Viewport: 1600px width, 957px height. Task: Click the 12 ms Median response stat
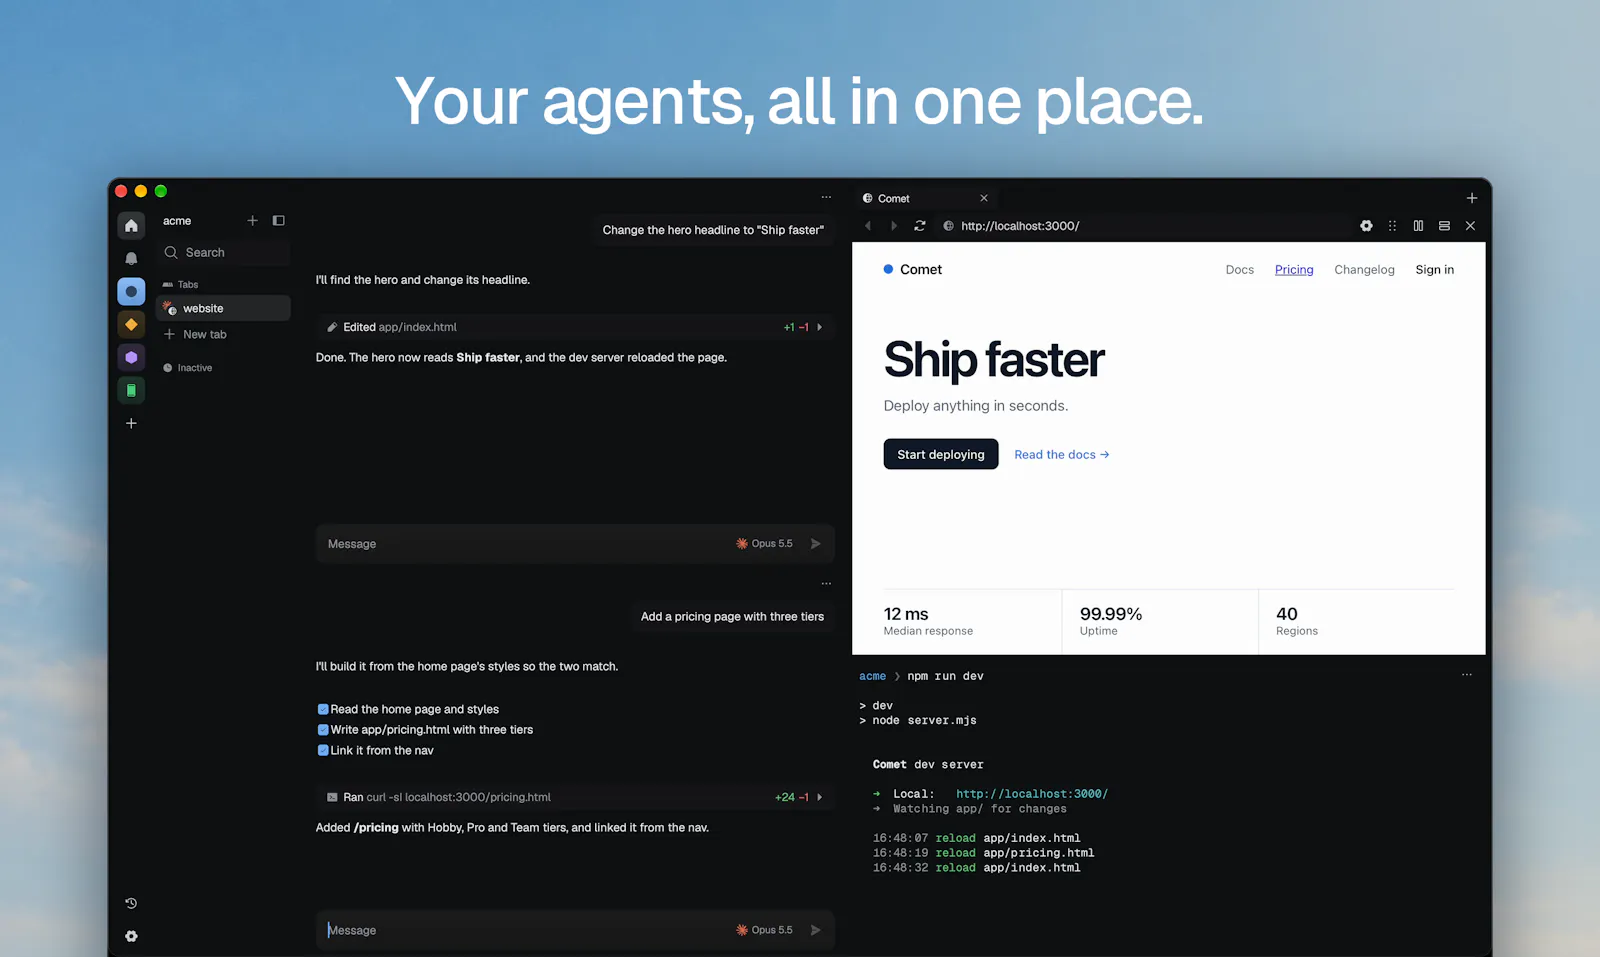(x=928, y=621)
